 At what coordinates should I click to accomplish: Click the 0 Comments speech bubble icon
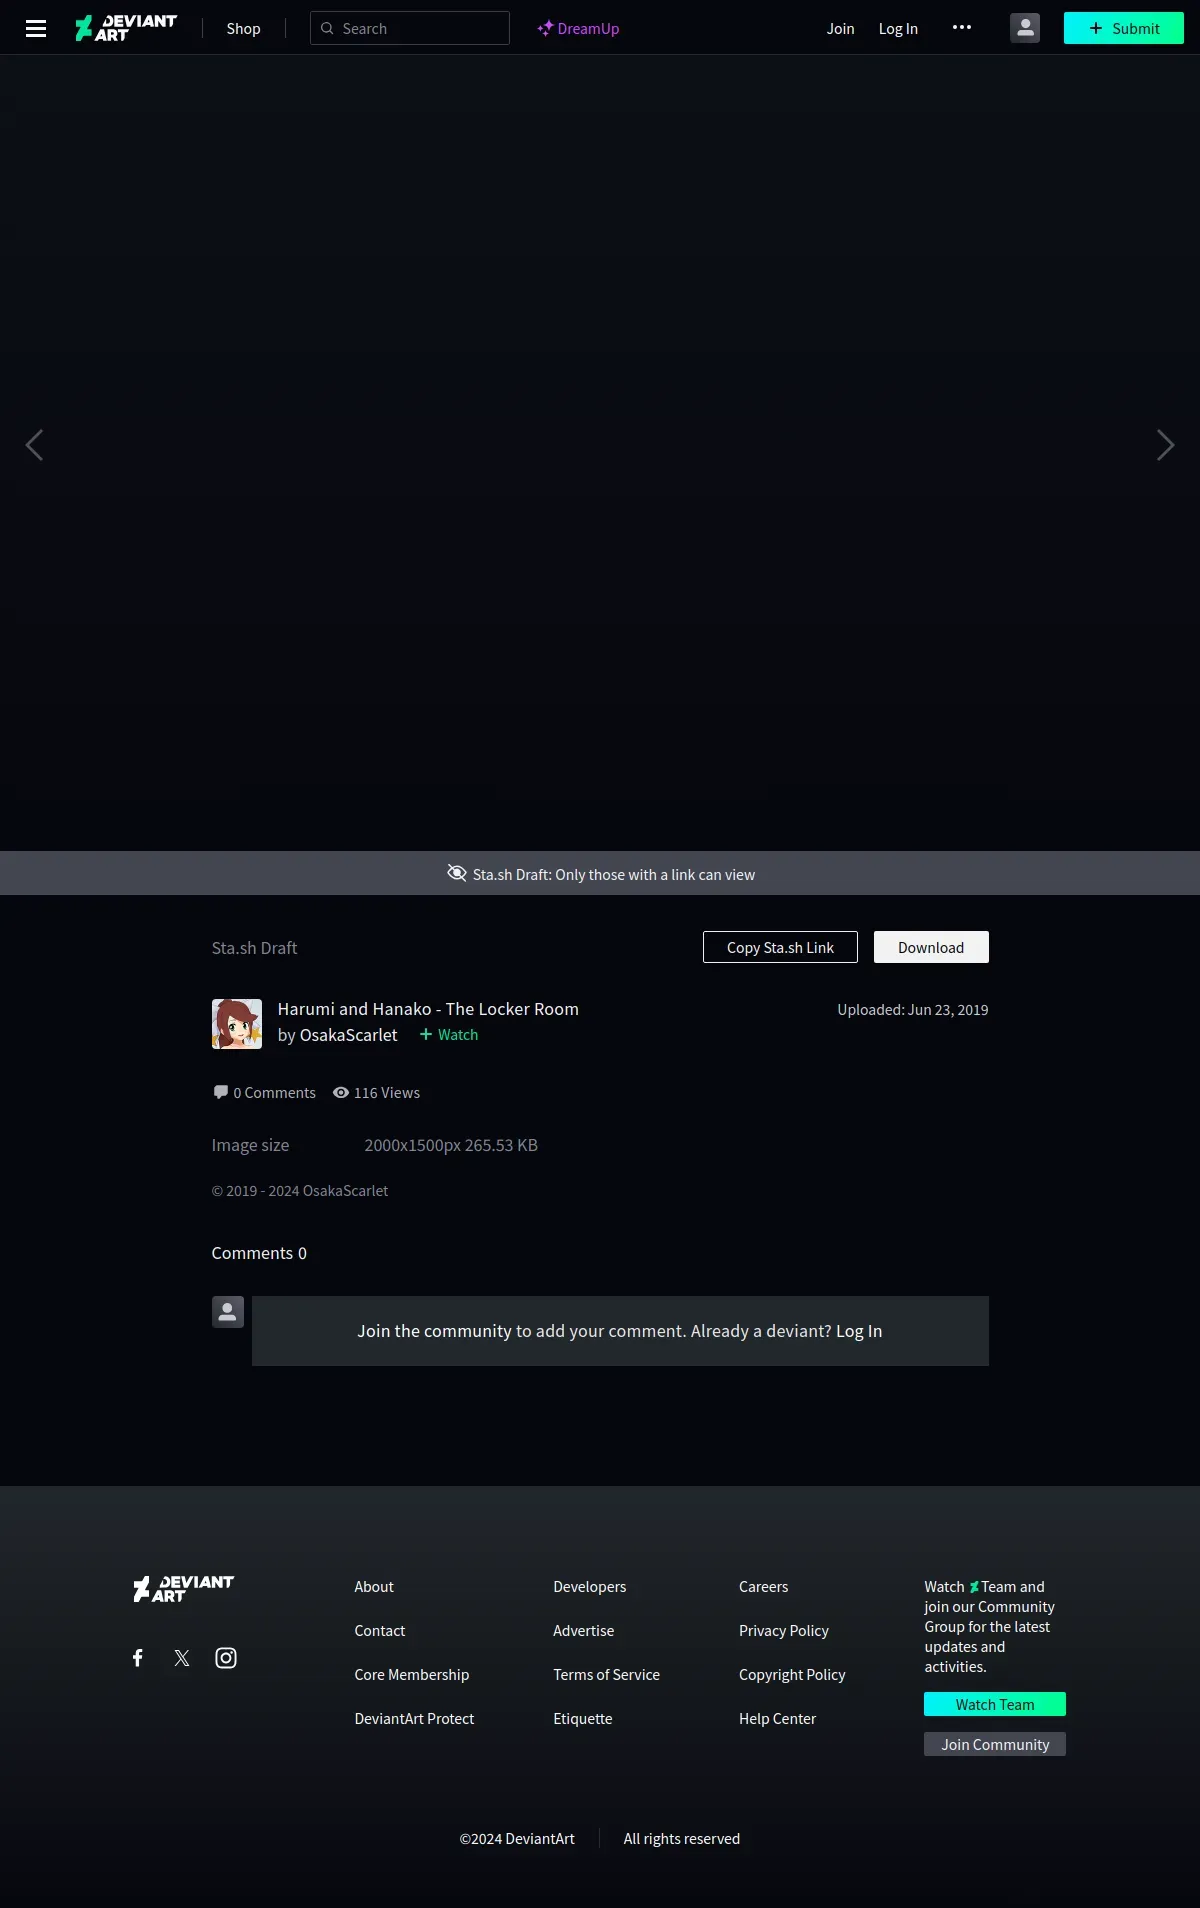pyautogui.click(x=221, y=1092)
